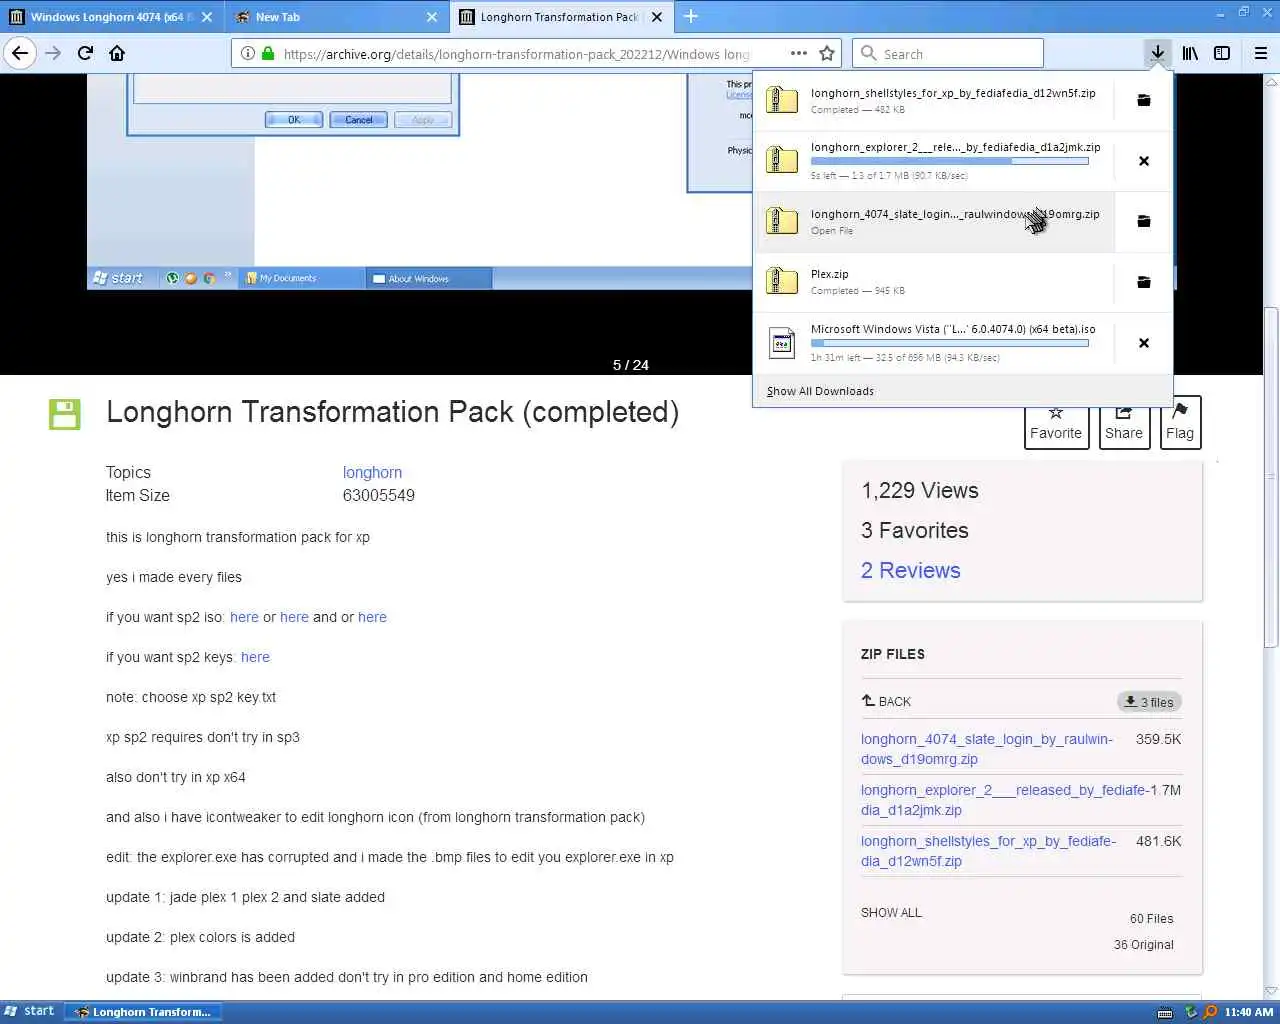Screen dimensions: 1280x1024
Task: Close the Windows Longhorn 4074 tab
Action: (207, 17)
